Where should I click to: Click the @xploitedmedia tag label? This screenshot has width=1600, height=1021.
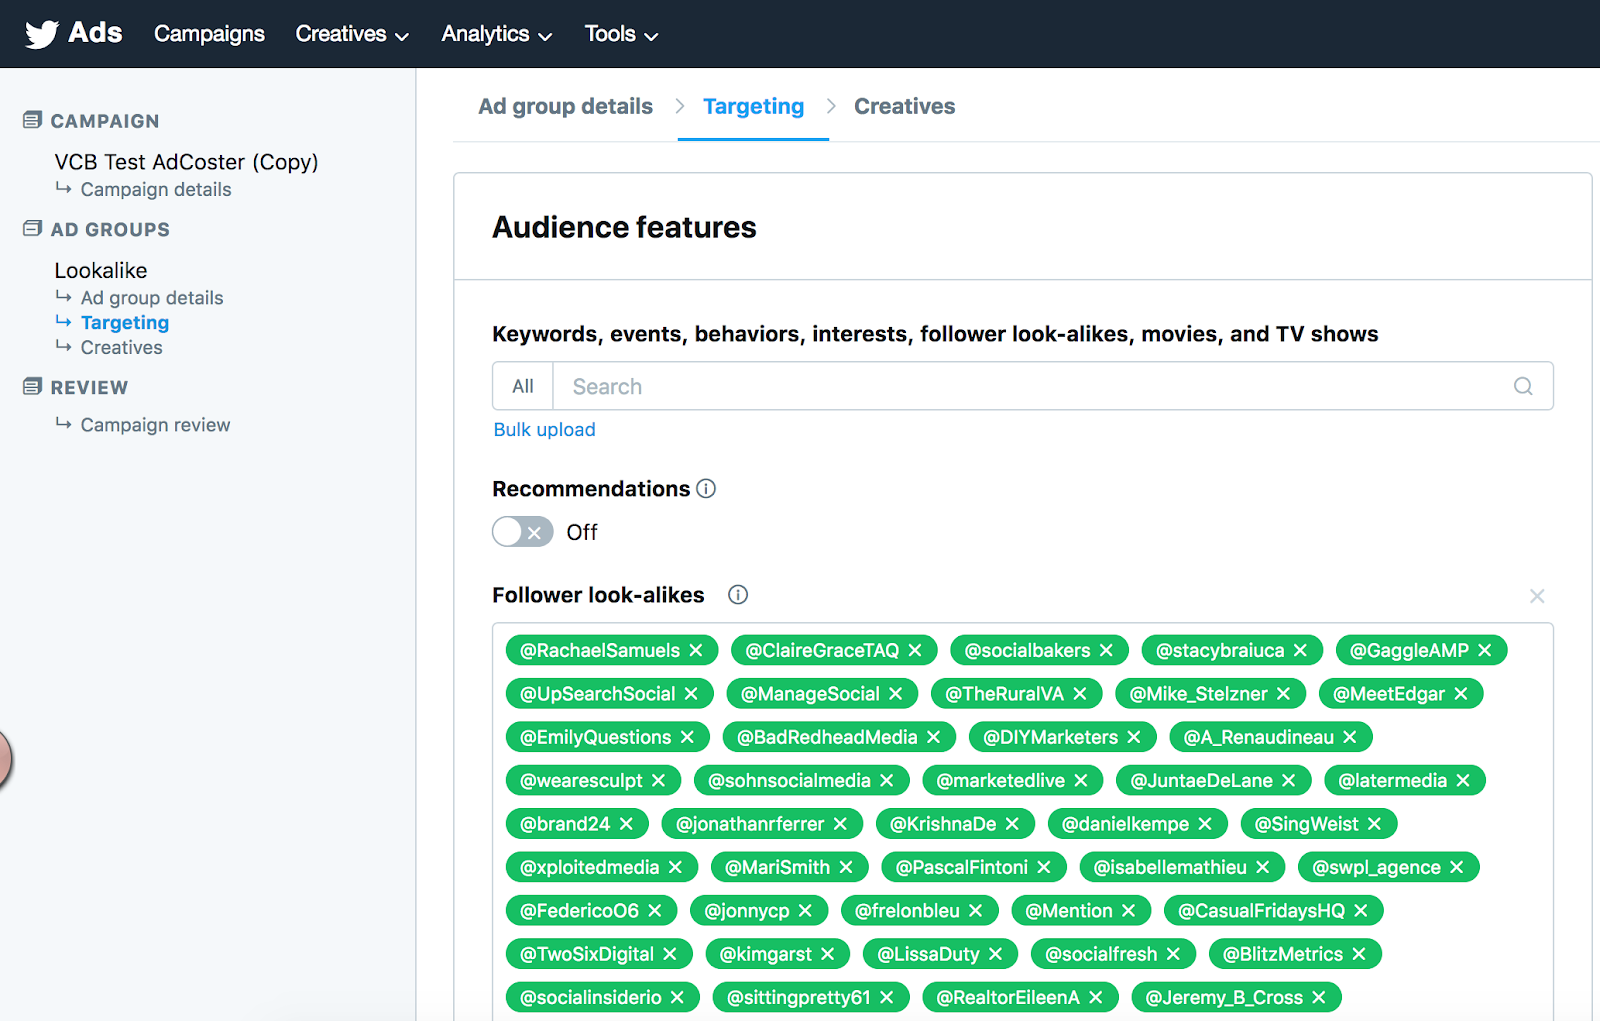590,868
